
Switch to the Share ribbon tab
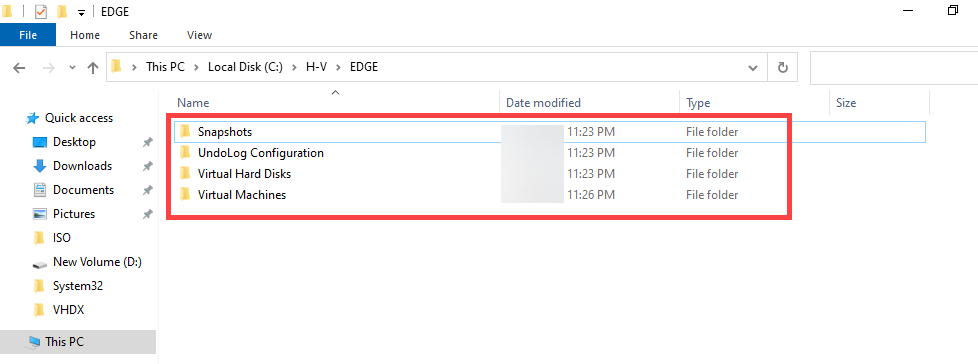143,35
